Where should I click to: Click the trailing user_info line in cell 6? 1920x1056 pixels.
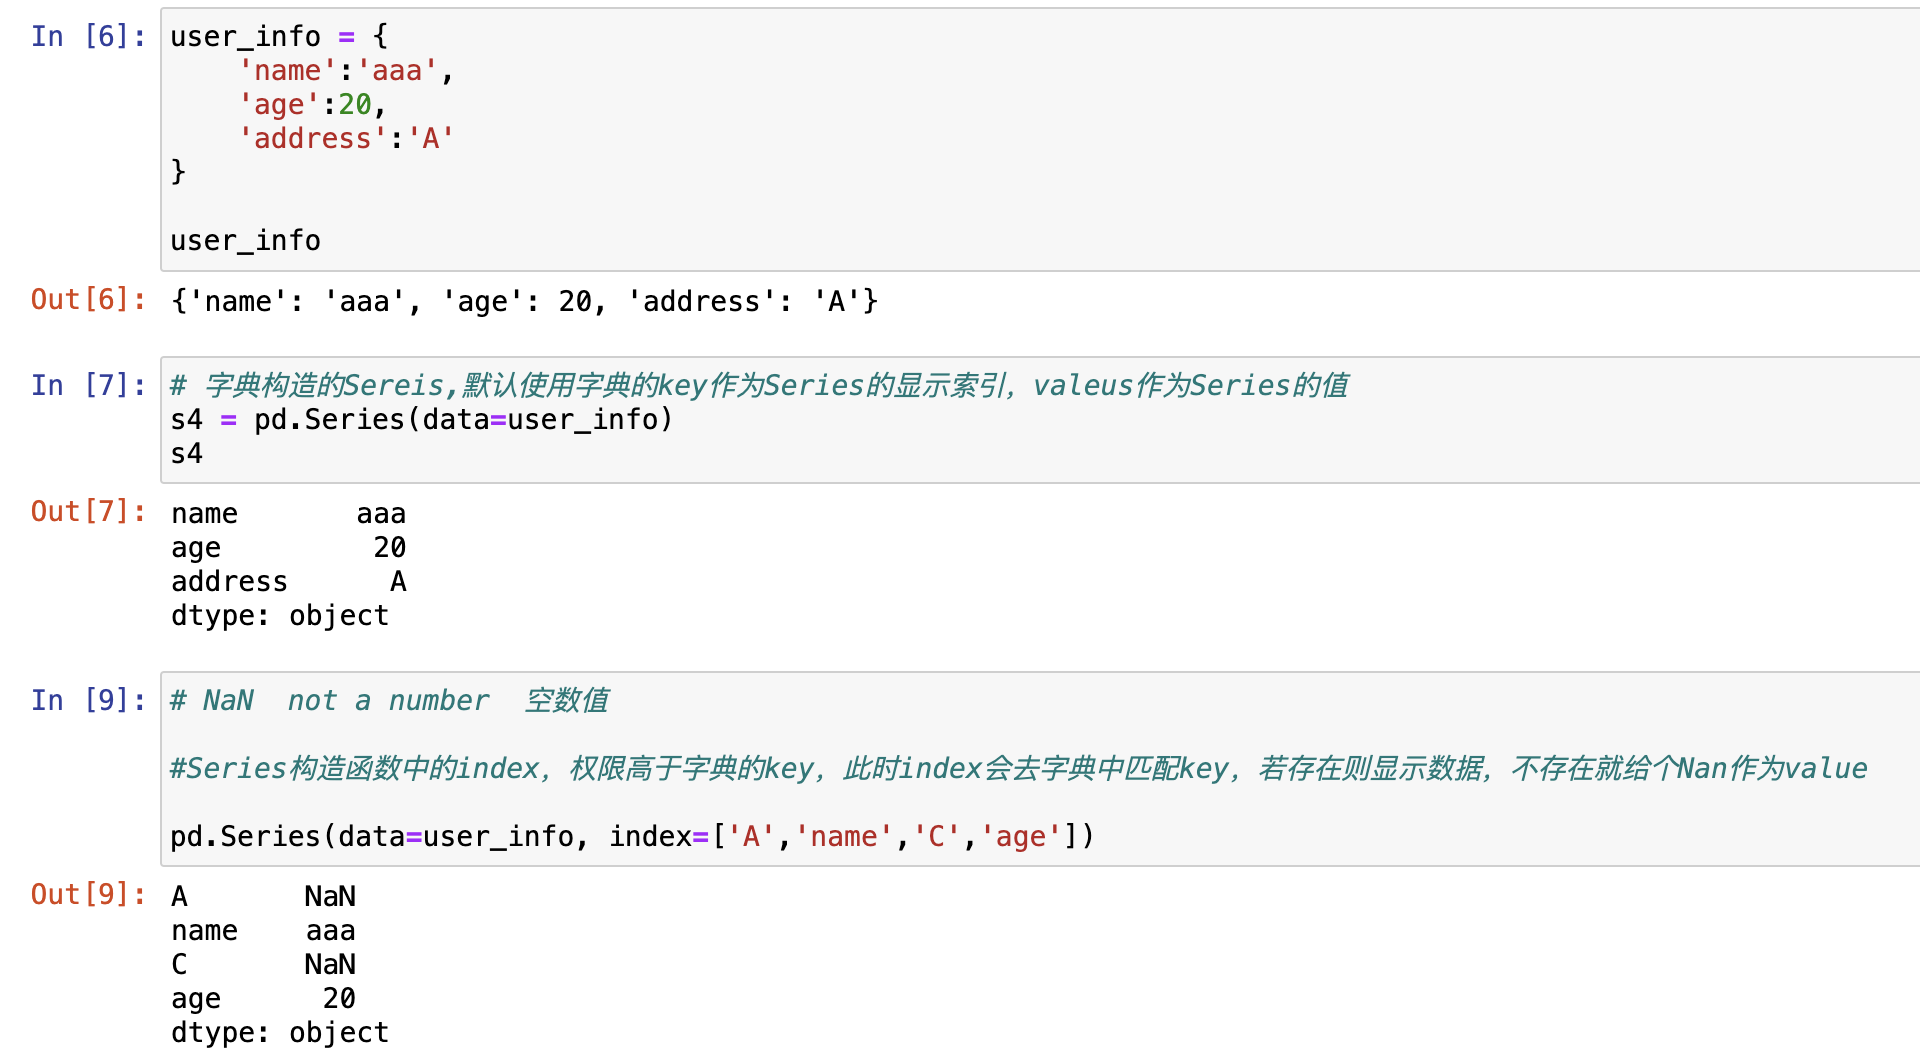[245, 241]
